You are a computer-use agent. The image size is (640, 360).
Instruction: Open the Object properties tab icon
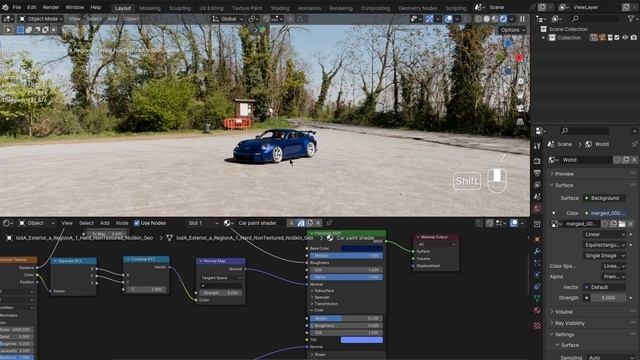coord(537,239)
